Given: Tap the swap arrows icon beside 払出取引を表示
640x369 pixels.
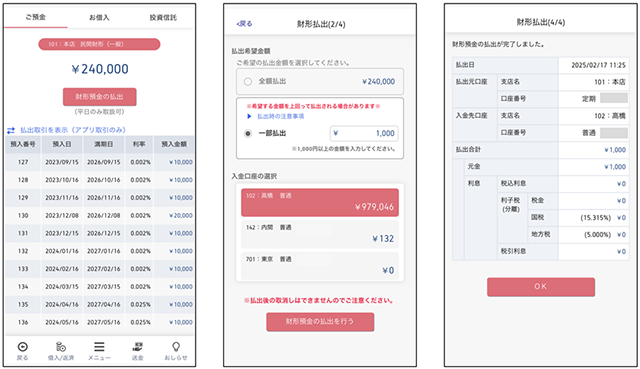Looking at the screenshot, I should pos(11,130).
